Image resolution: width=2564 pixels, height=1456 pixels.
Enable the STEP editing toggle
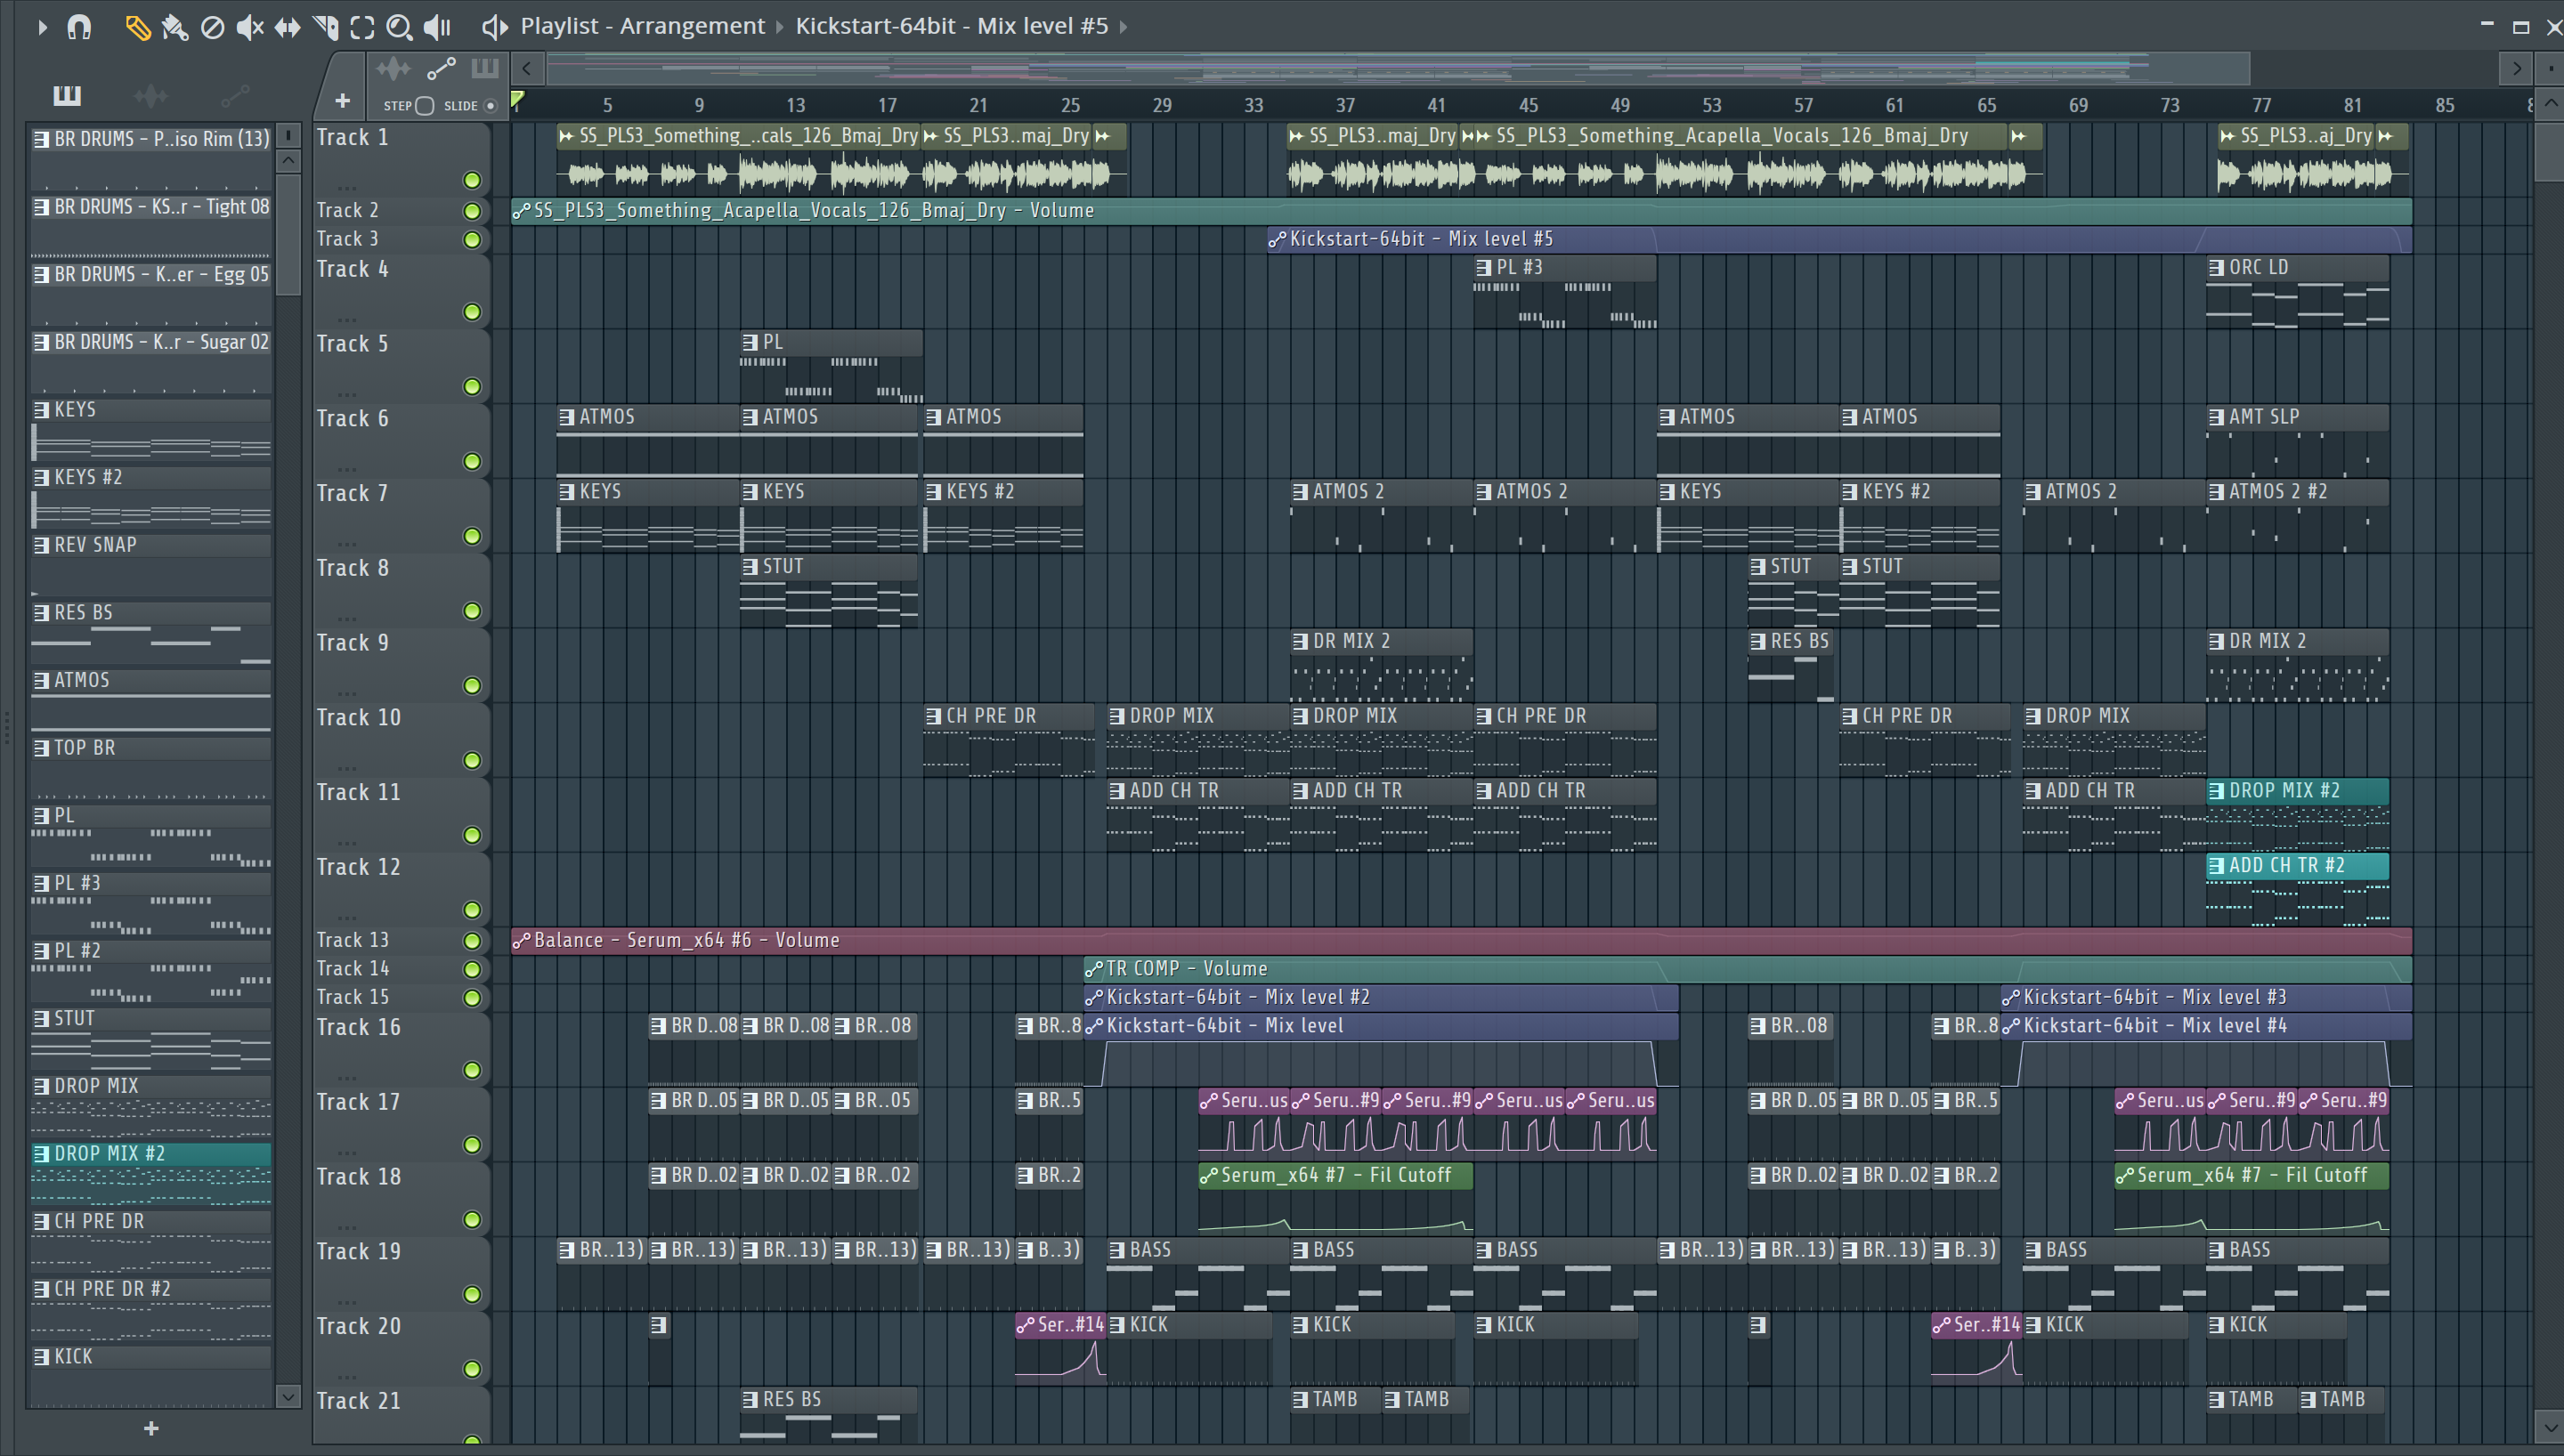click(x=424, y=105)
